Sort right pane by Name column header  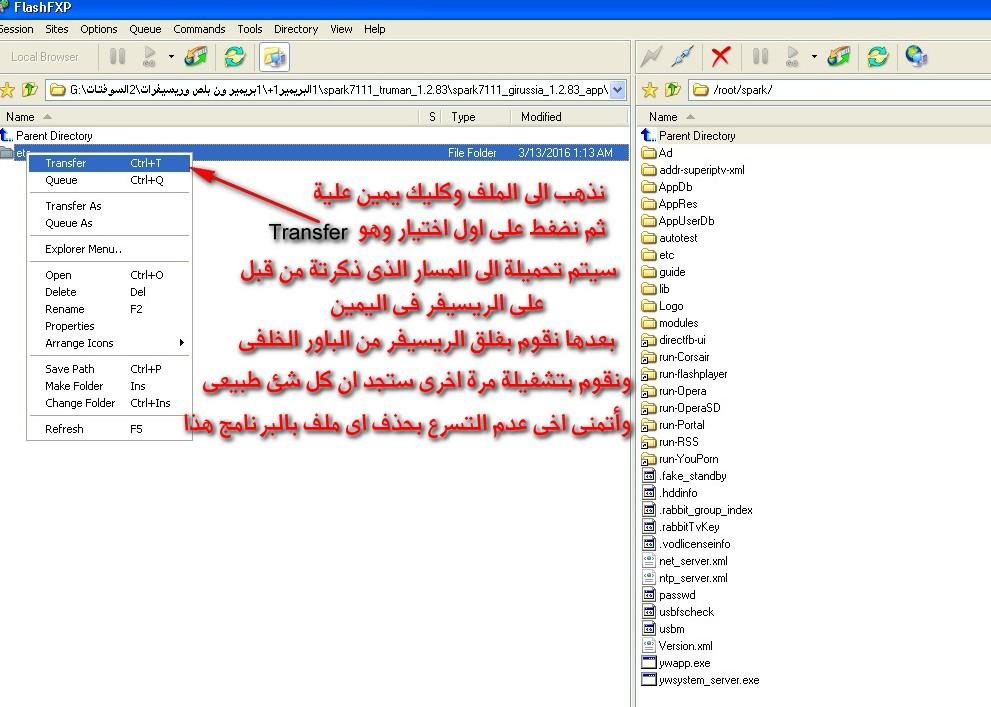(x=815, y=117)
